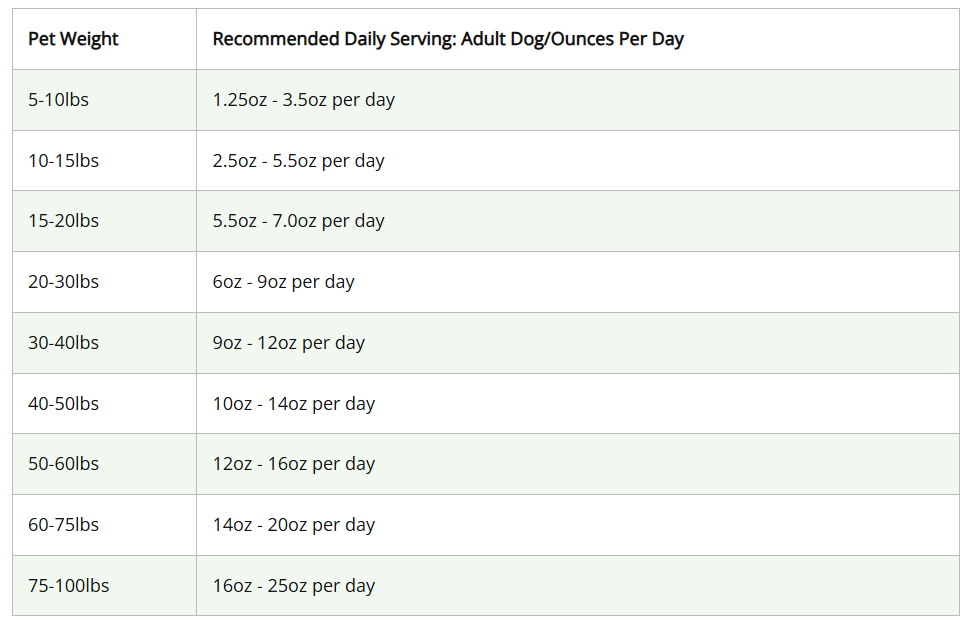The height and width of the screenshot is (629, 971).
Task: Click the "16oz - 25oz per day" serving
Action: click(293, 586)
